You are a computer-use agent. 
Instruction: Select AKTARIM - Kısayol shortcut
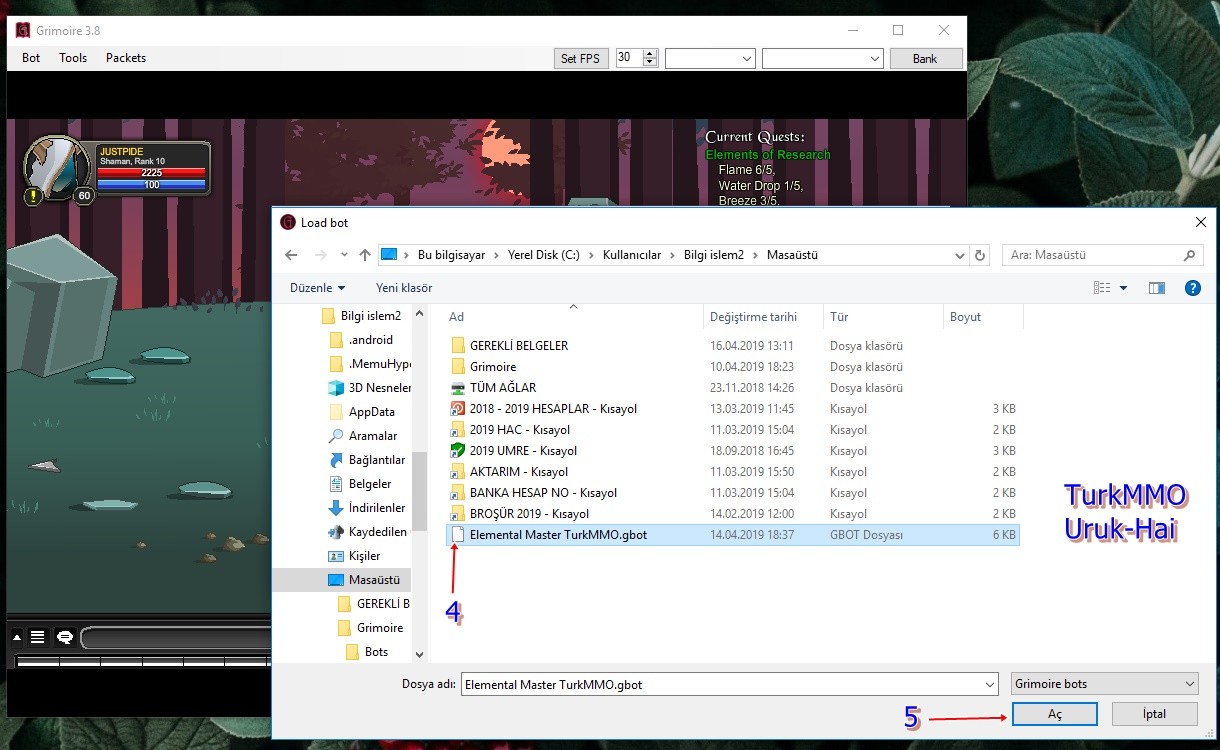click(x=732, y=472)
